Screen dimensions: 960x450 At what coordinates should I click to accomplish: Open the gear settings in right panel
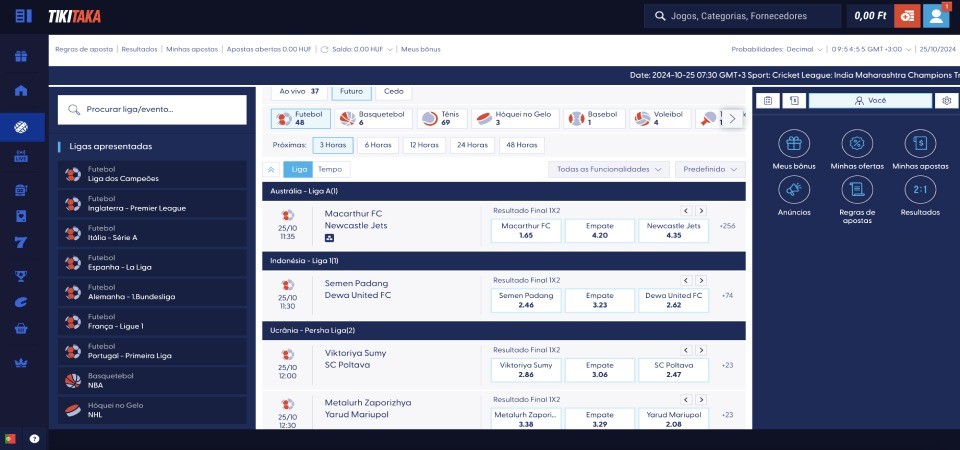[947, 101]
